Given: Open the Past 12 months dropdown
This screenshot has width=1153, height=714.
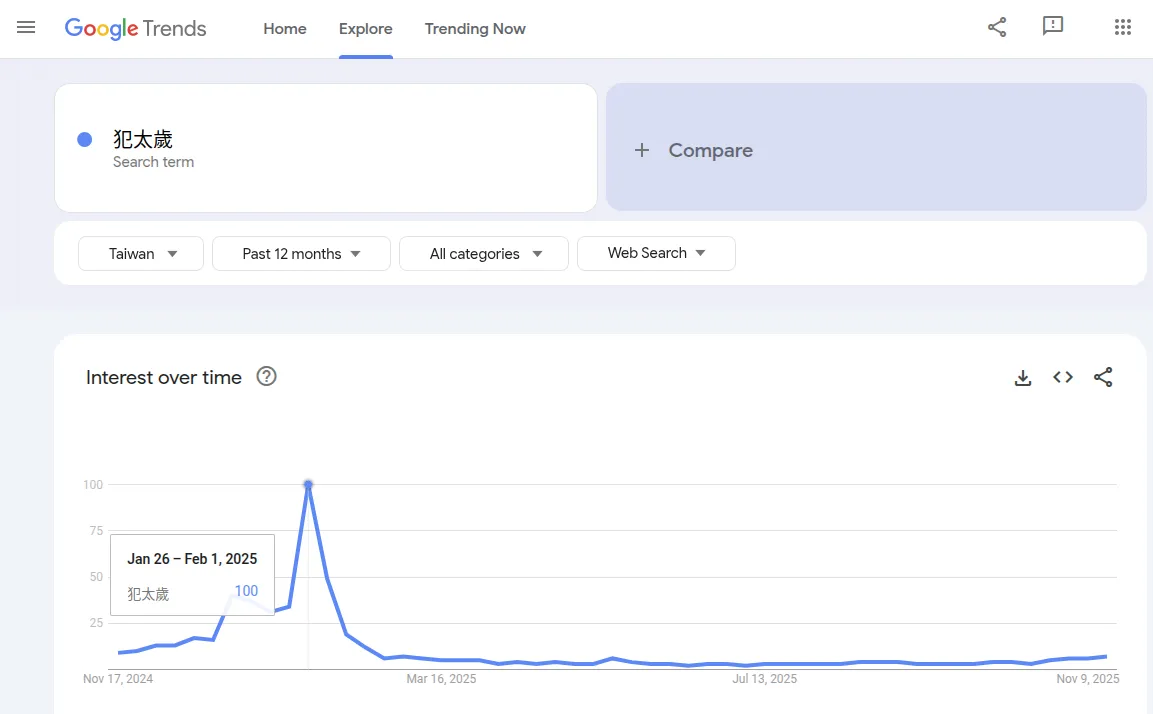Looking at the screenshot, I should 301,254.
